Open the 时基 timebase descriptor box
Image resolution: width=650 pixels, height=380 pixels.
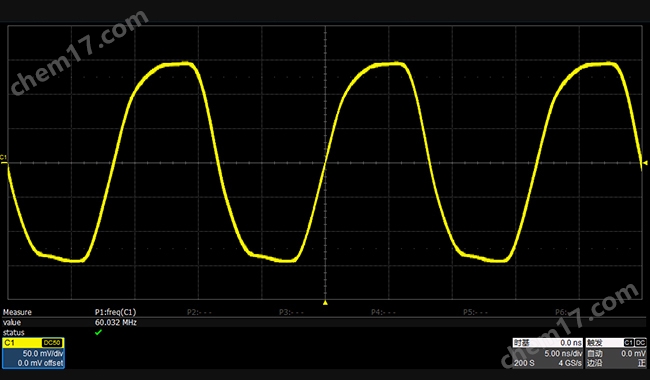[548, 353]
